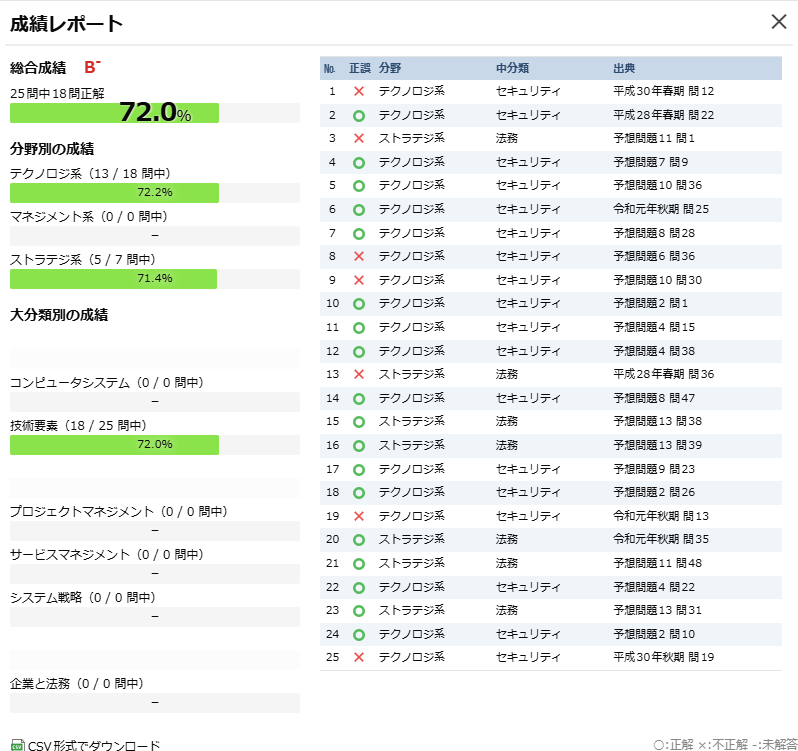The image size is (798, 751).
Task: Click the green circle on row 17
Action: (359, 470)
